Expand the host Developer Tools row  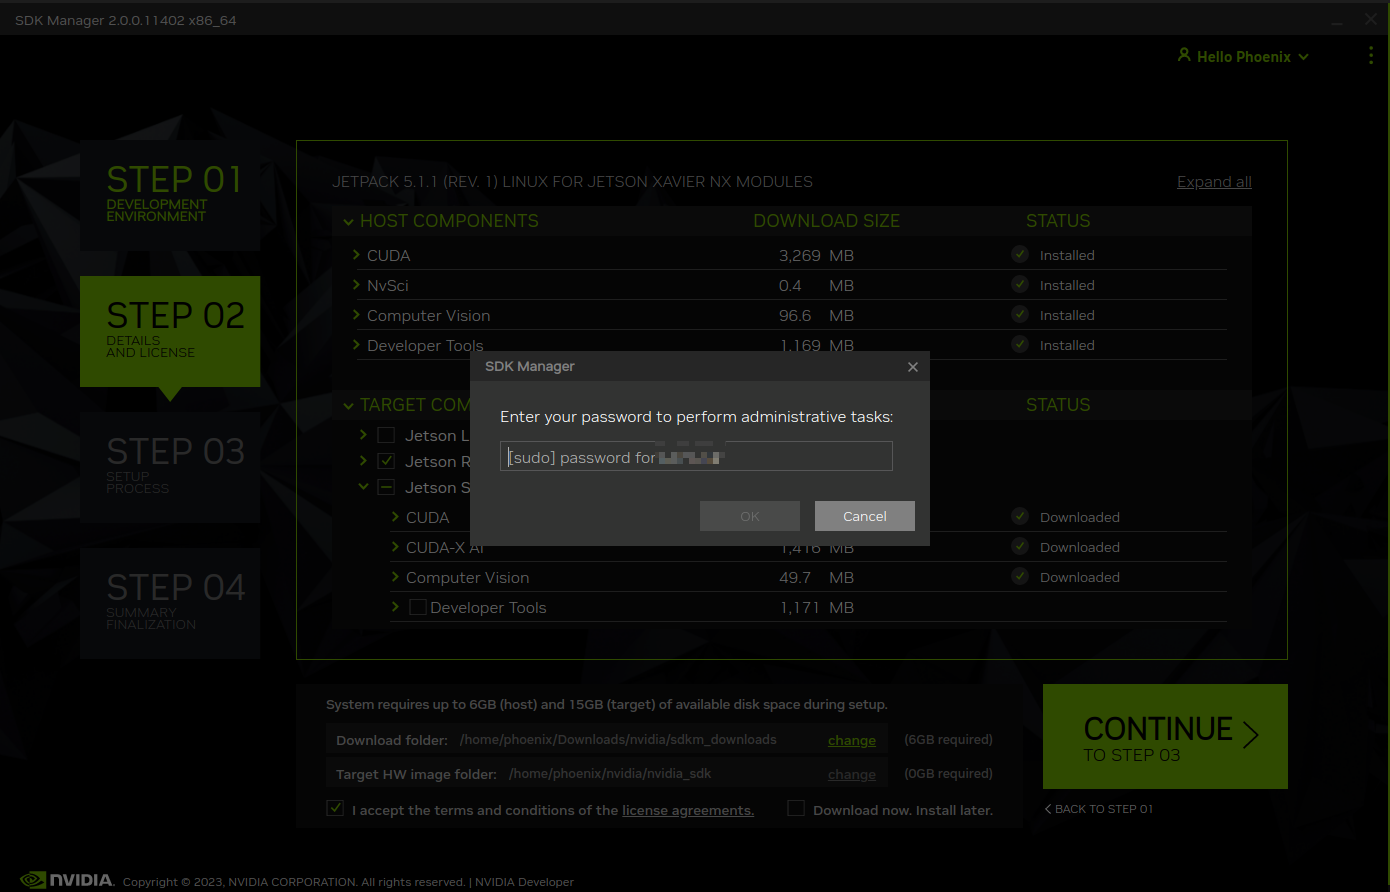(x=357, y=345)
